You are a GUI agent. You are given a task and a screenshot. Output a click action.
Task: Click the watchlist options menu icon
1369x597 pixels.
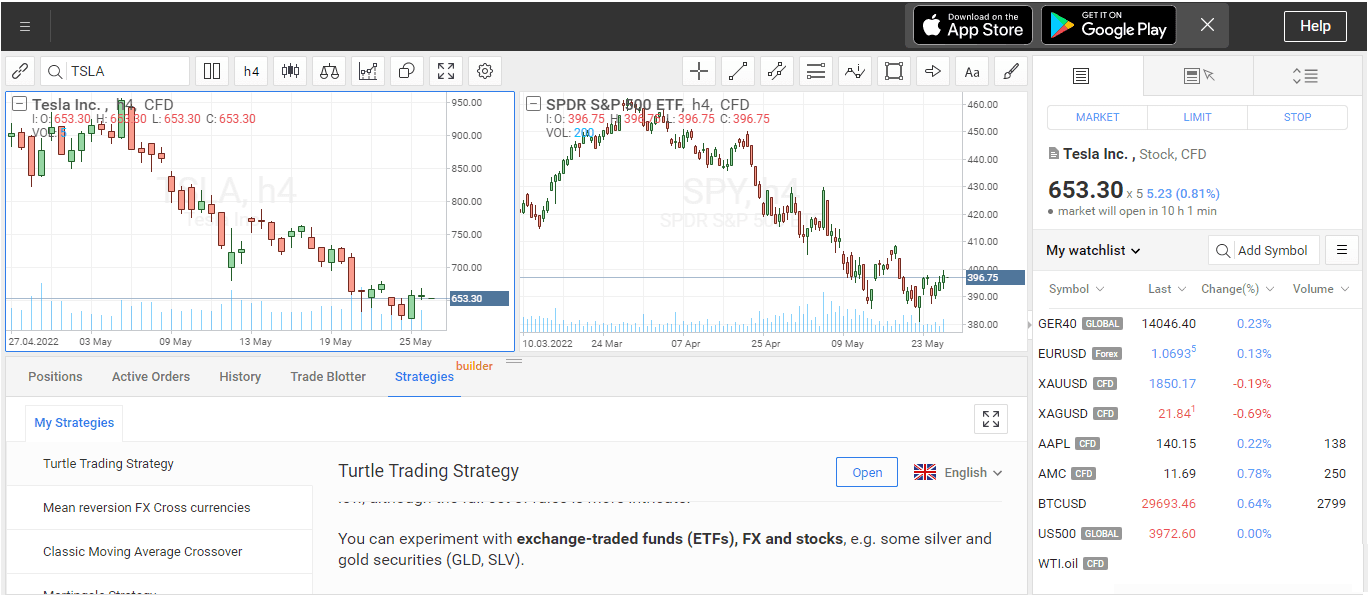point(1342,250)
